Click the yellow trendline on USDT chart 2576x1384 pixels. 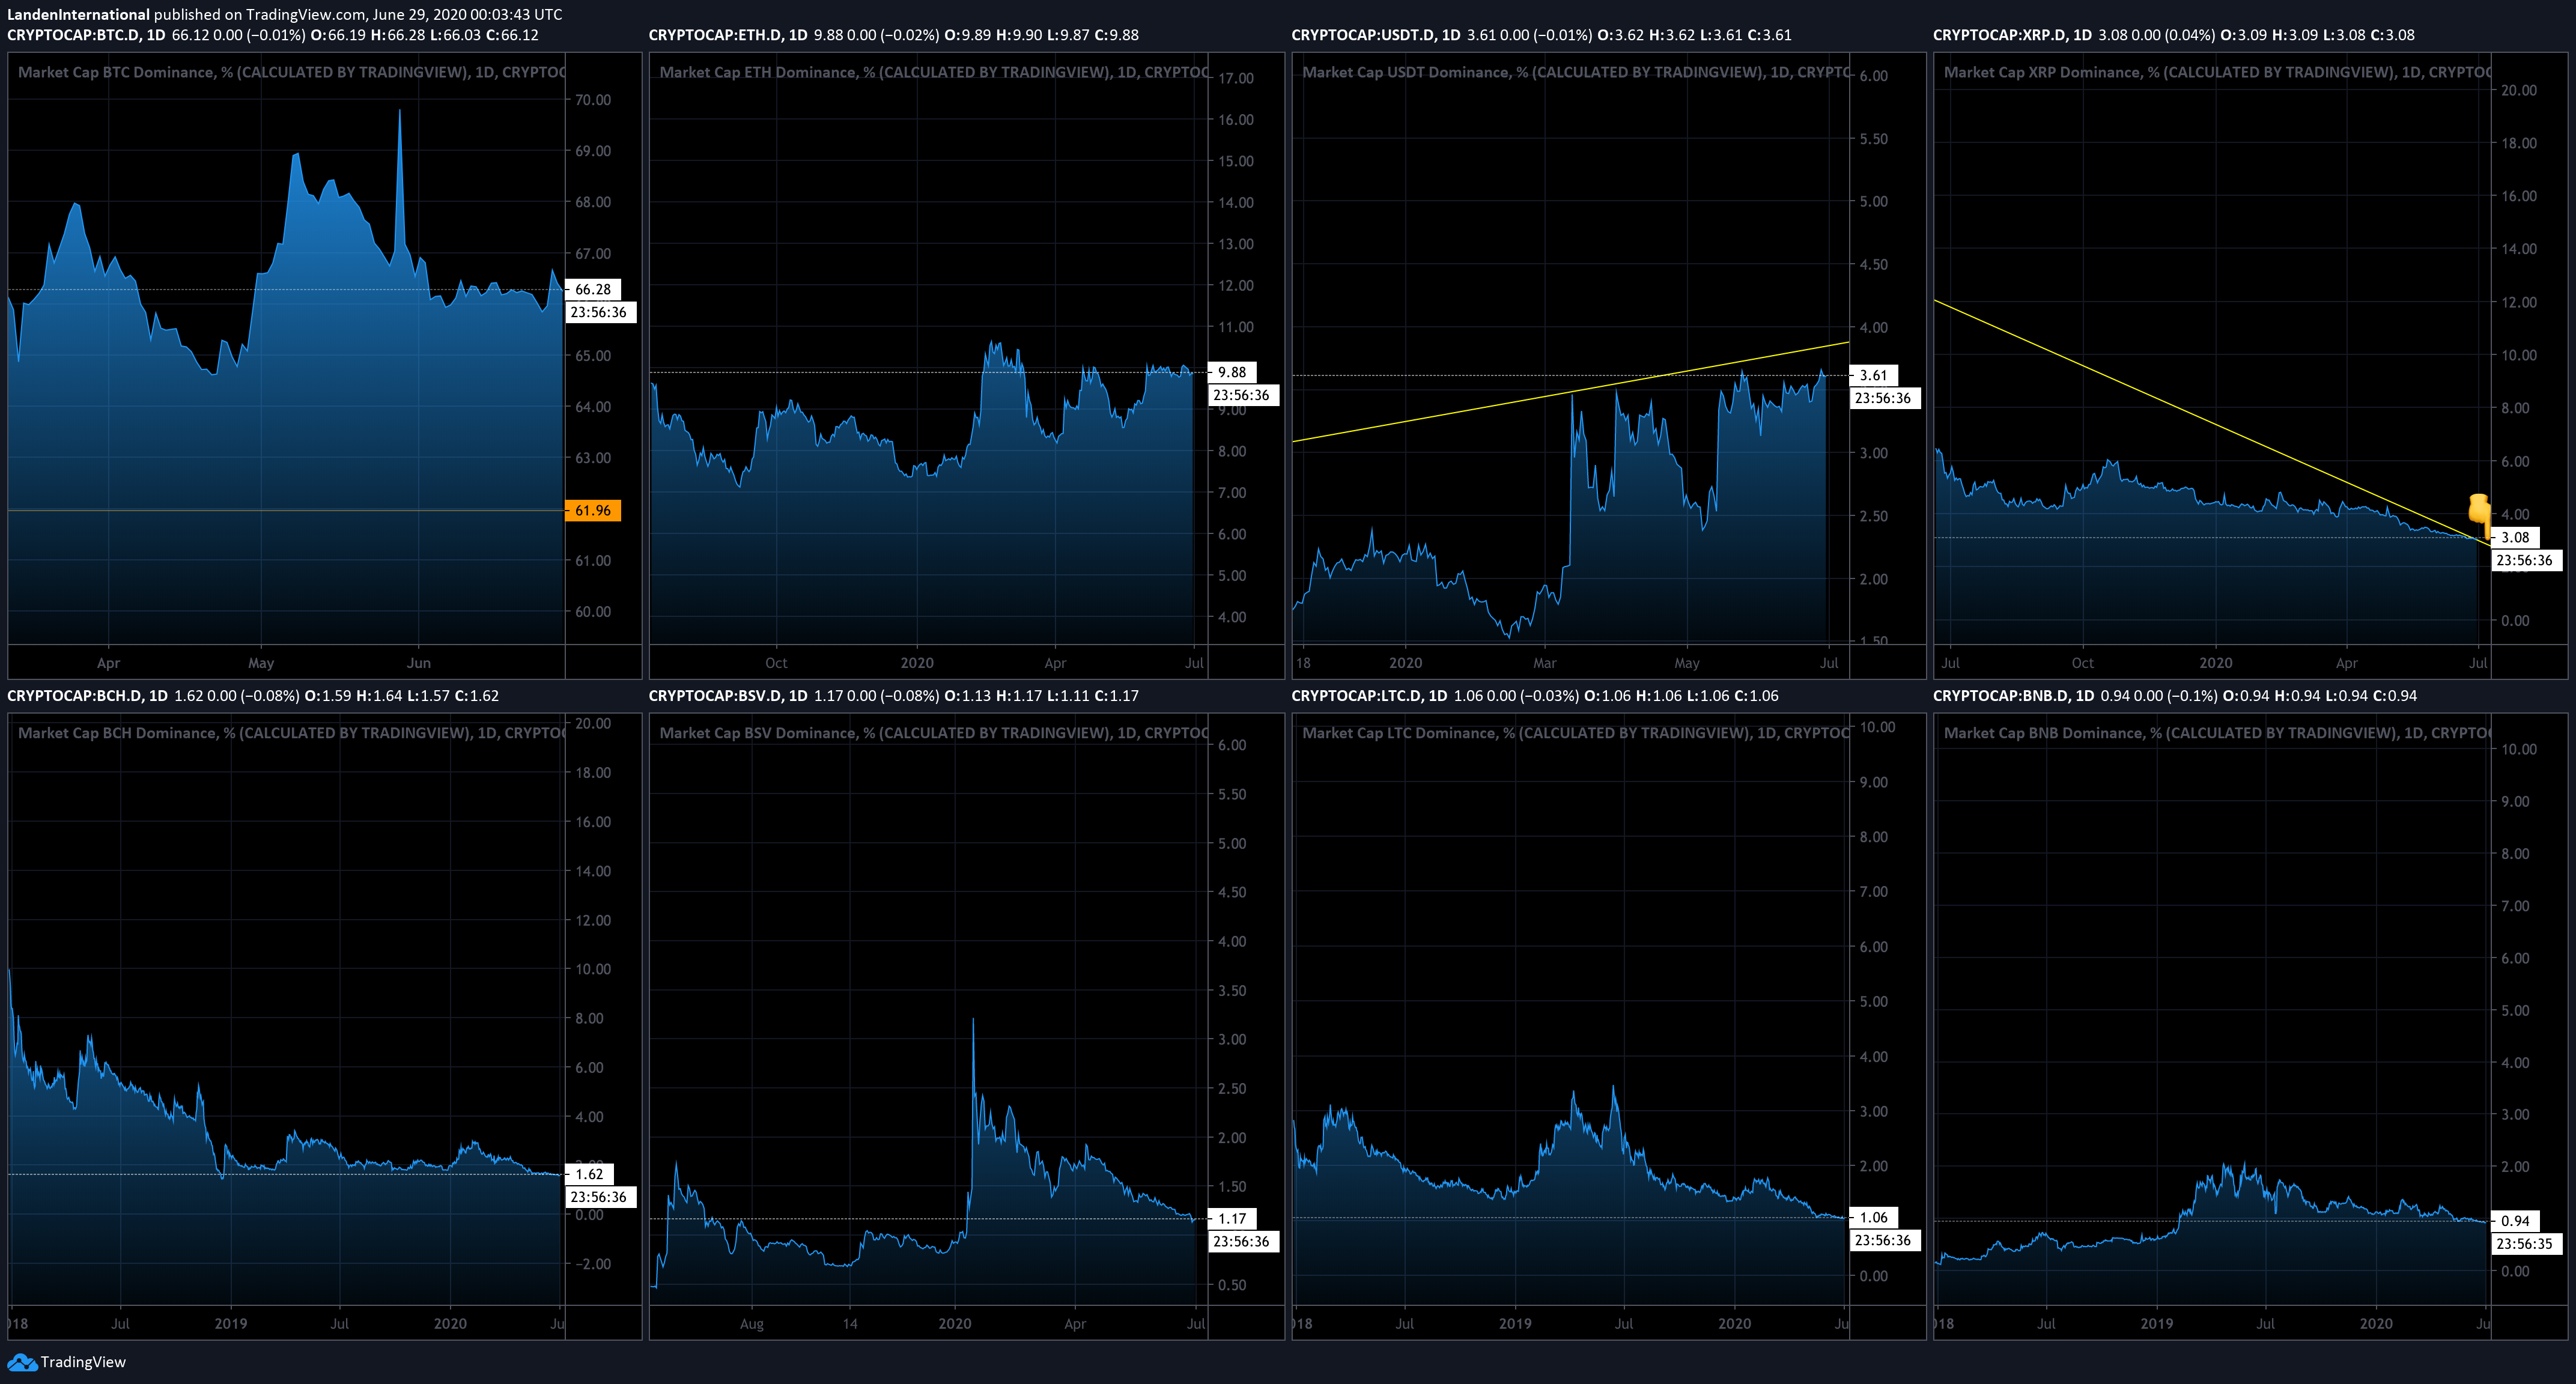point(1570,392)
